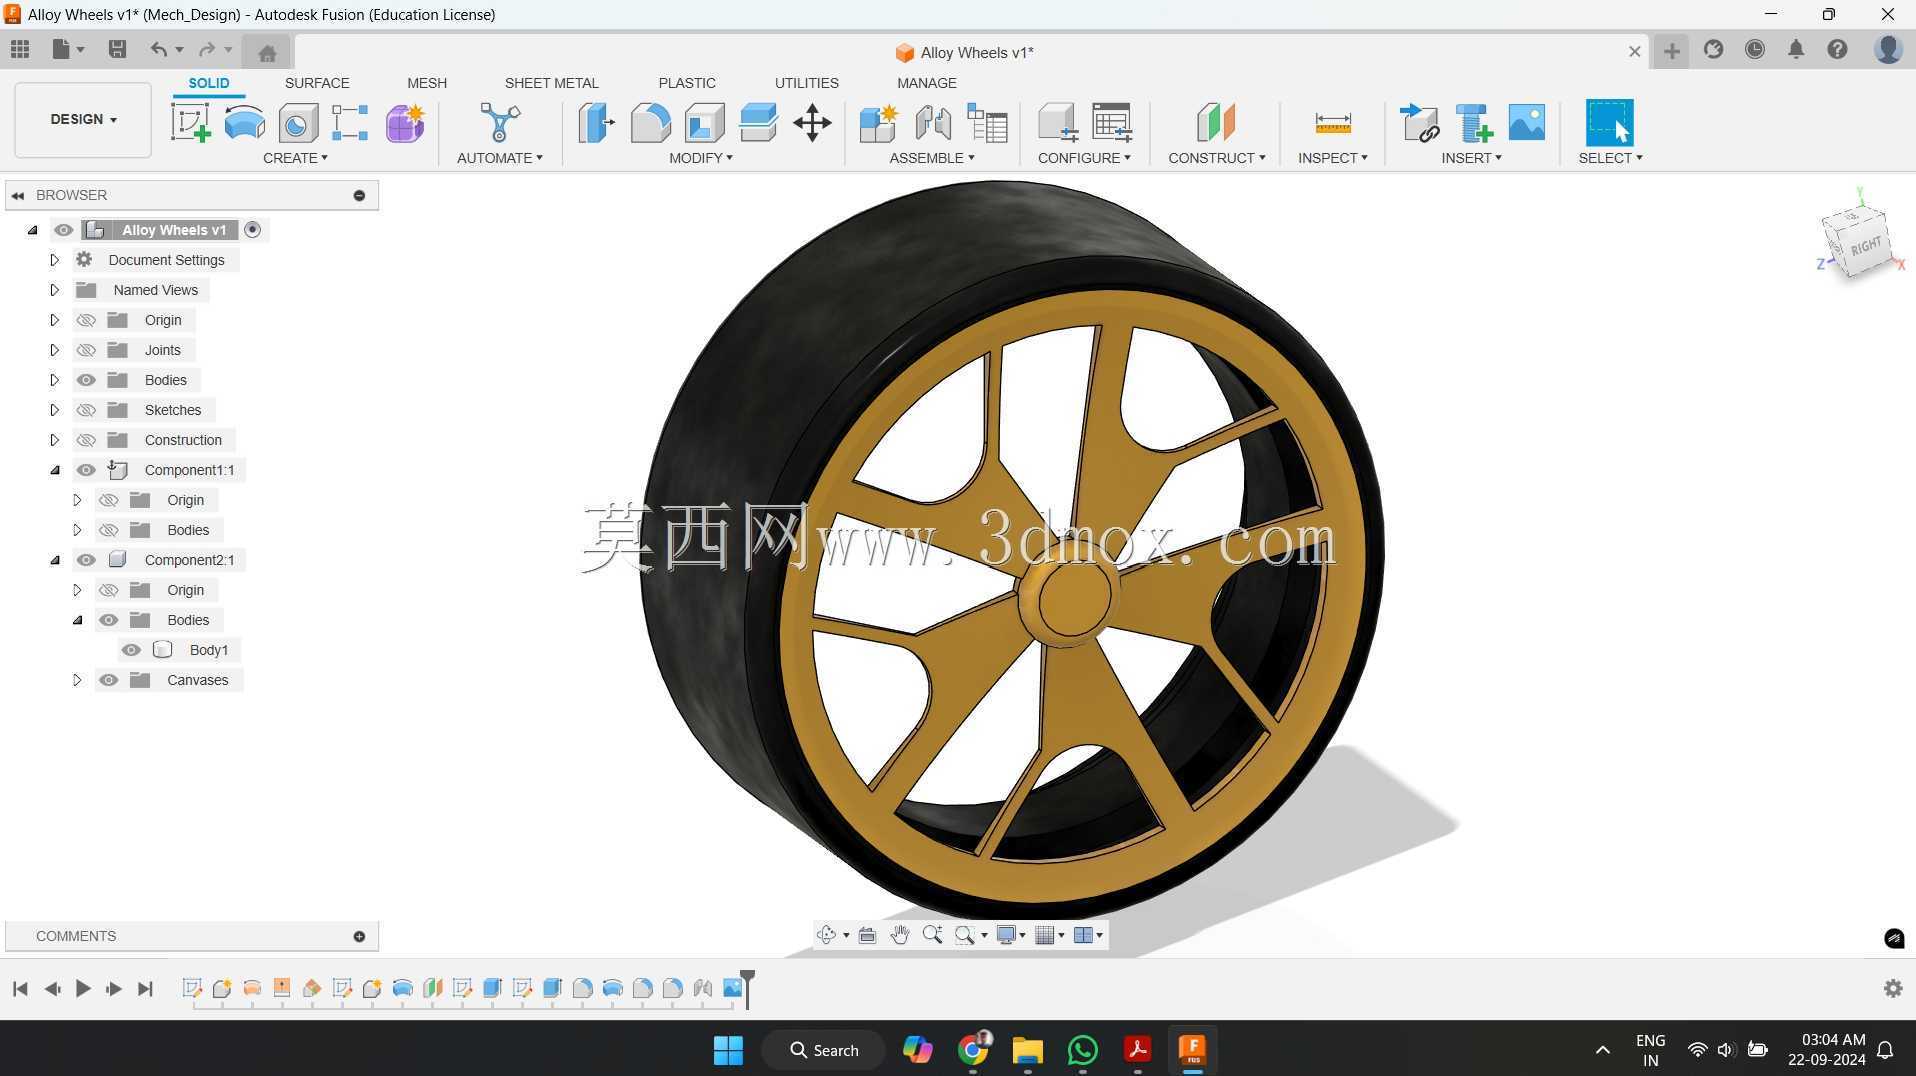This screenshot has height=1076, width=1916.
Task: Hide Body1 with its eye icon
Action: tap(131, 650)
